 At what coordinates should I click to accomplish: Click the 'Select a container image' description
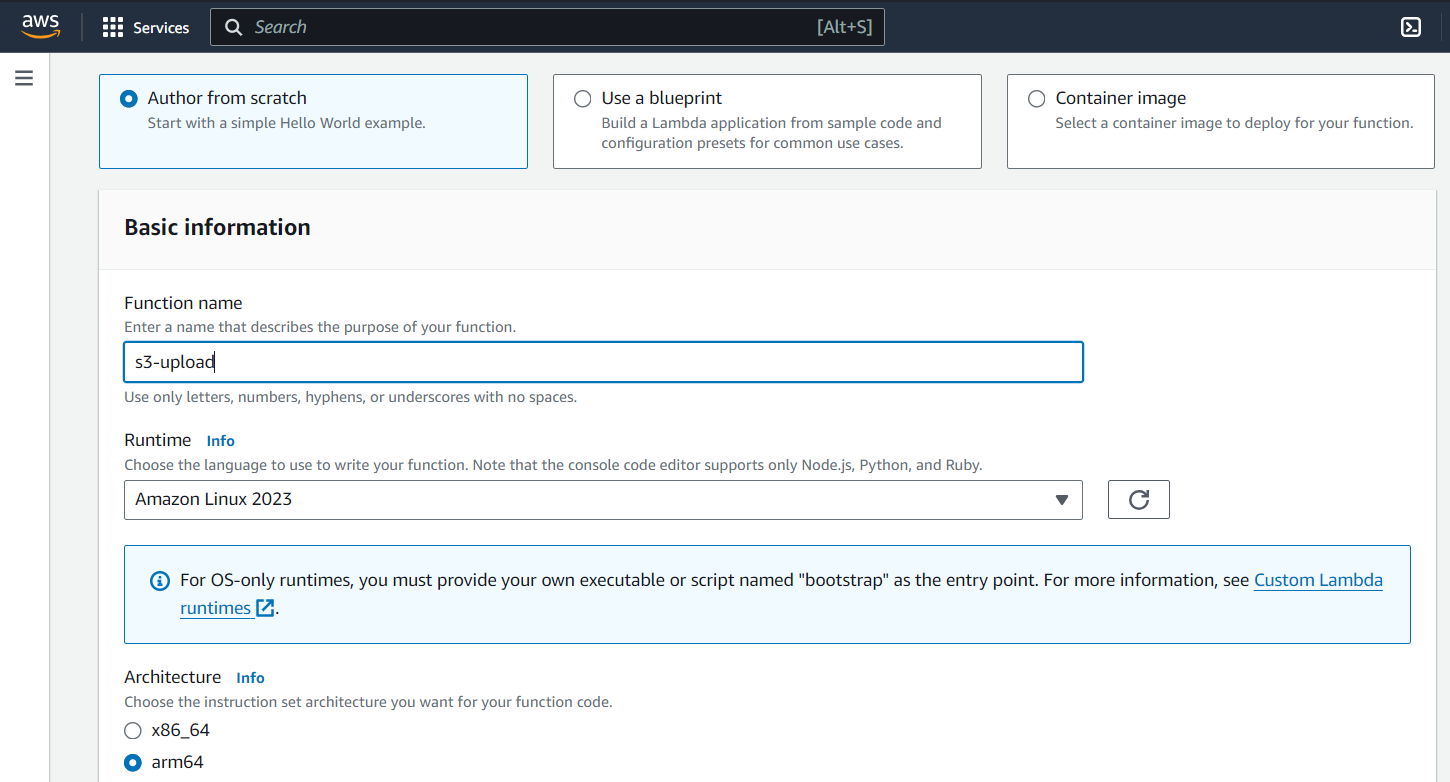[x=1234, y=124]
